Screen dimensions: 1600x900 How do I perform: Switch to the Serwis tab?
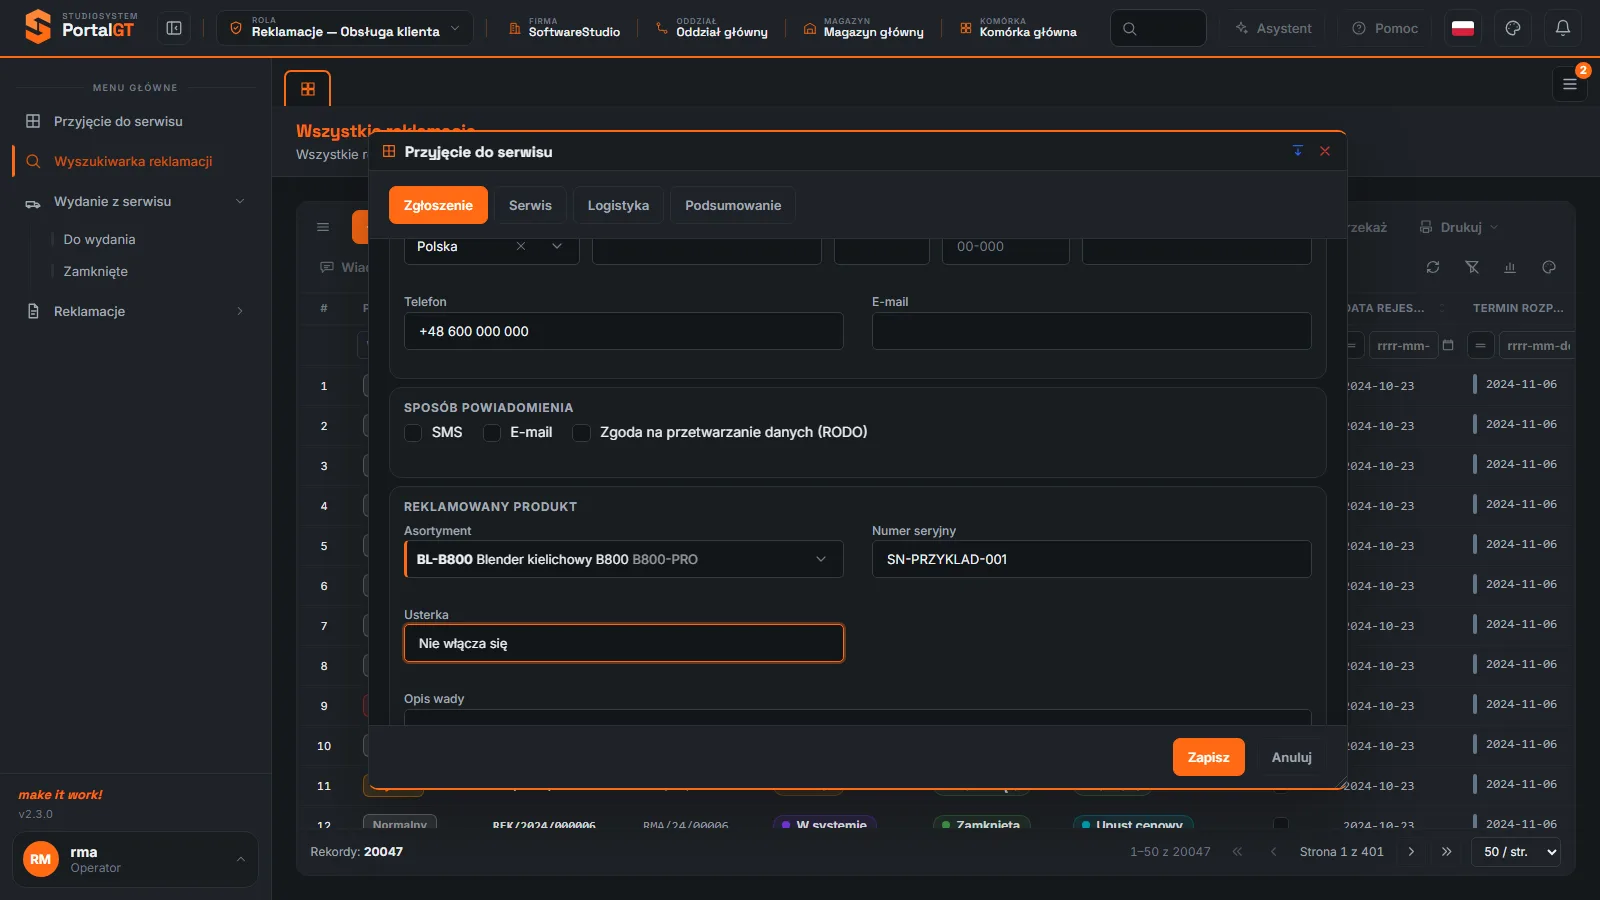click(x=530, y=205)
